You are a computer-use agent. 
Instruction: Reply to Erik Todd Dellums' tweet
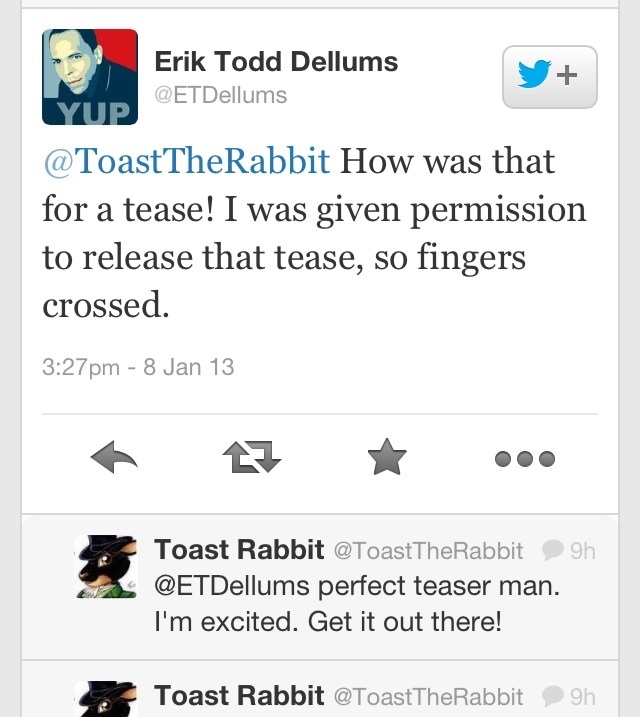pos(112,459)
